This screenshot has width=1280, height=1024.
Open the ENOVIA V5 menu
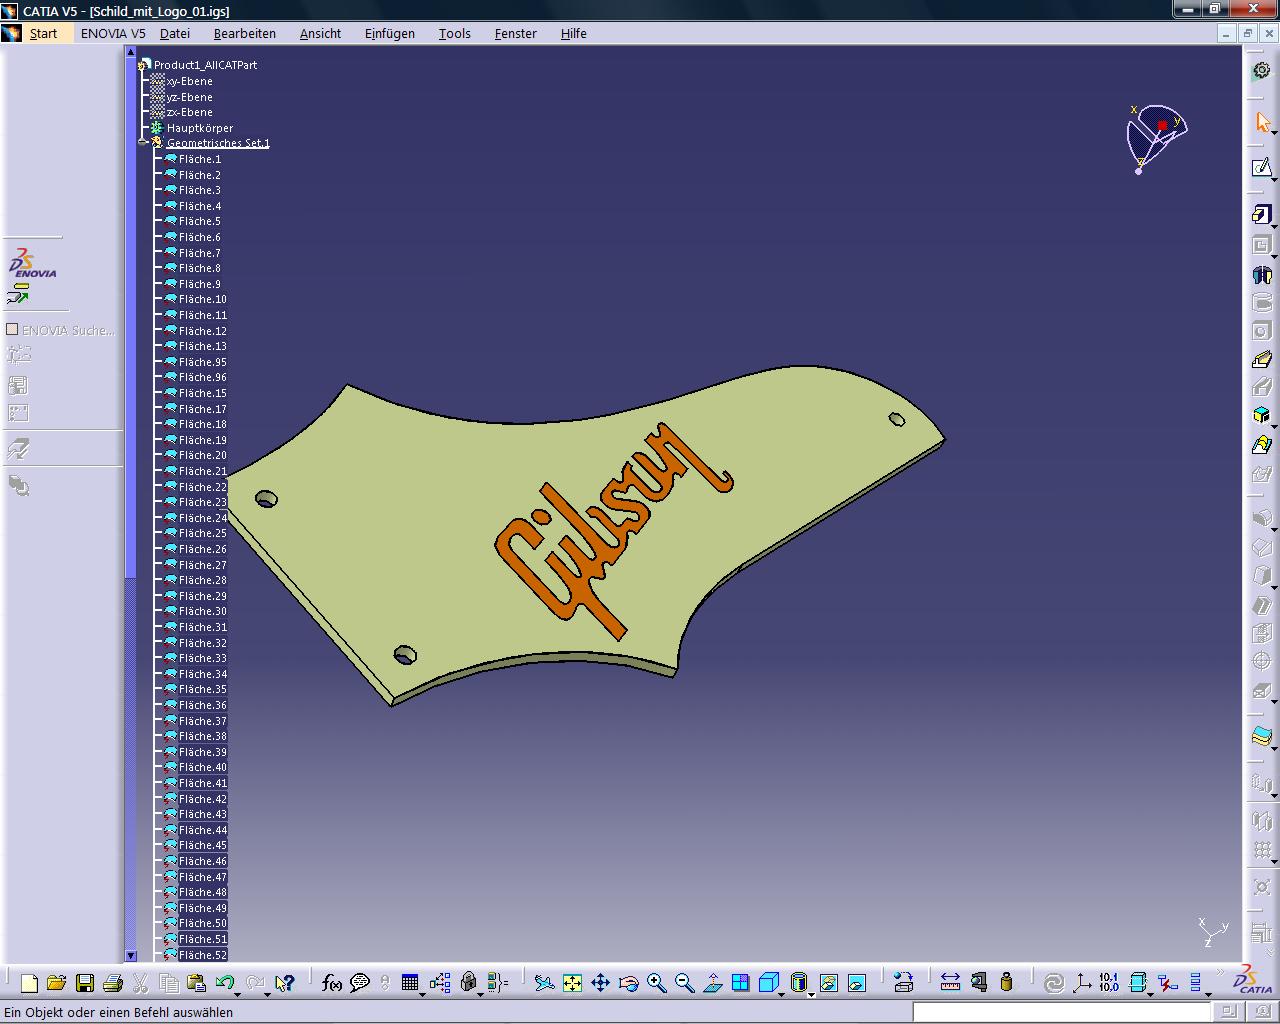[x=113, y=33]
